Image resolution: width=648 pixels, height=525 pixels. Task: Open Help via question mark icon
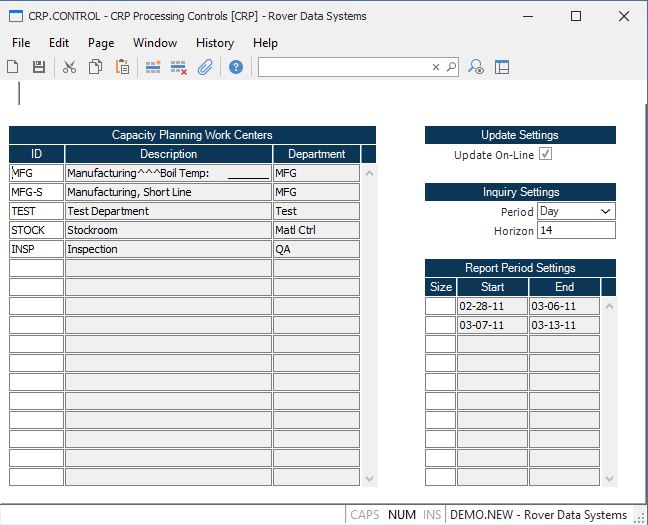pos(236,67)
